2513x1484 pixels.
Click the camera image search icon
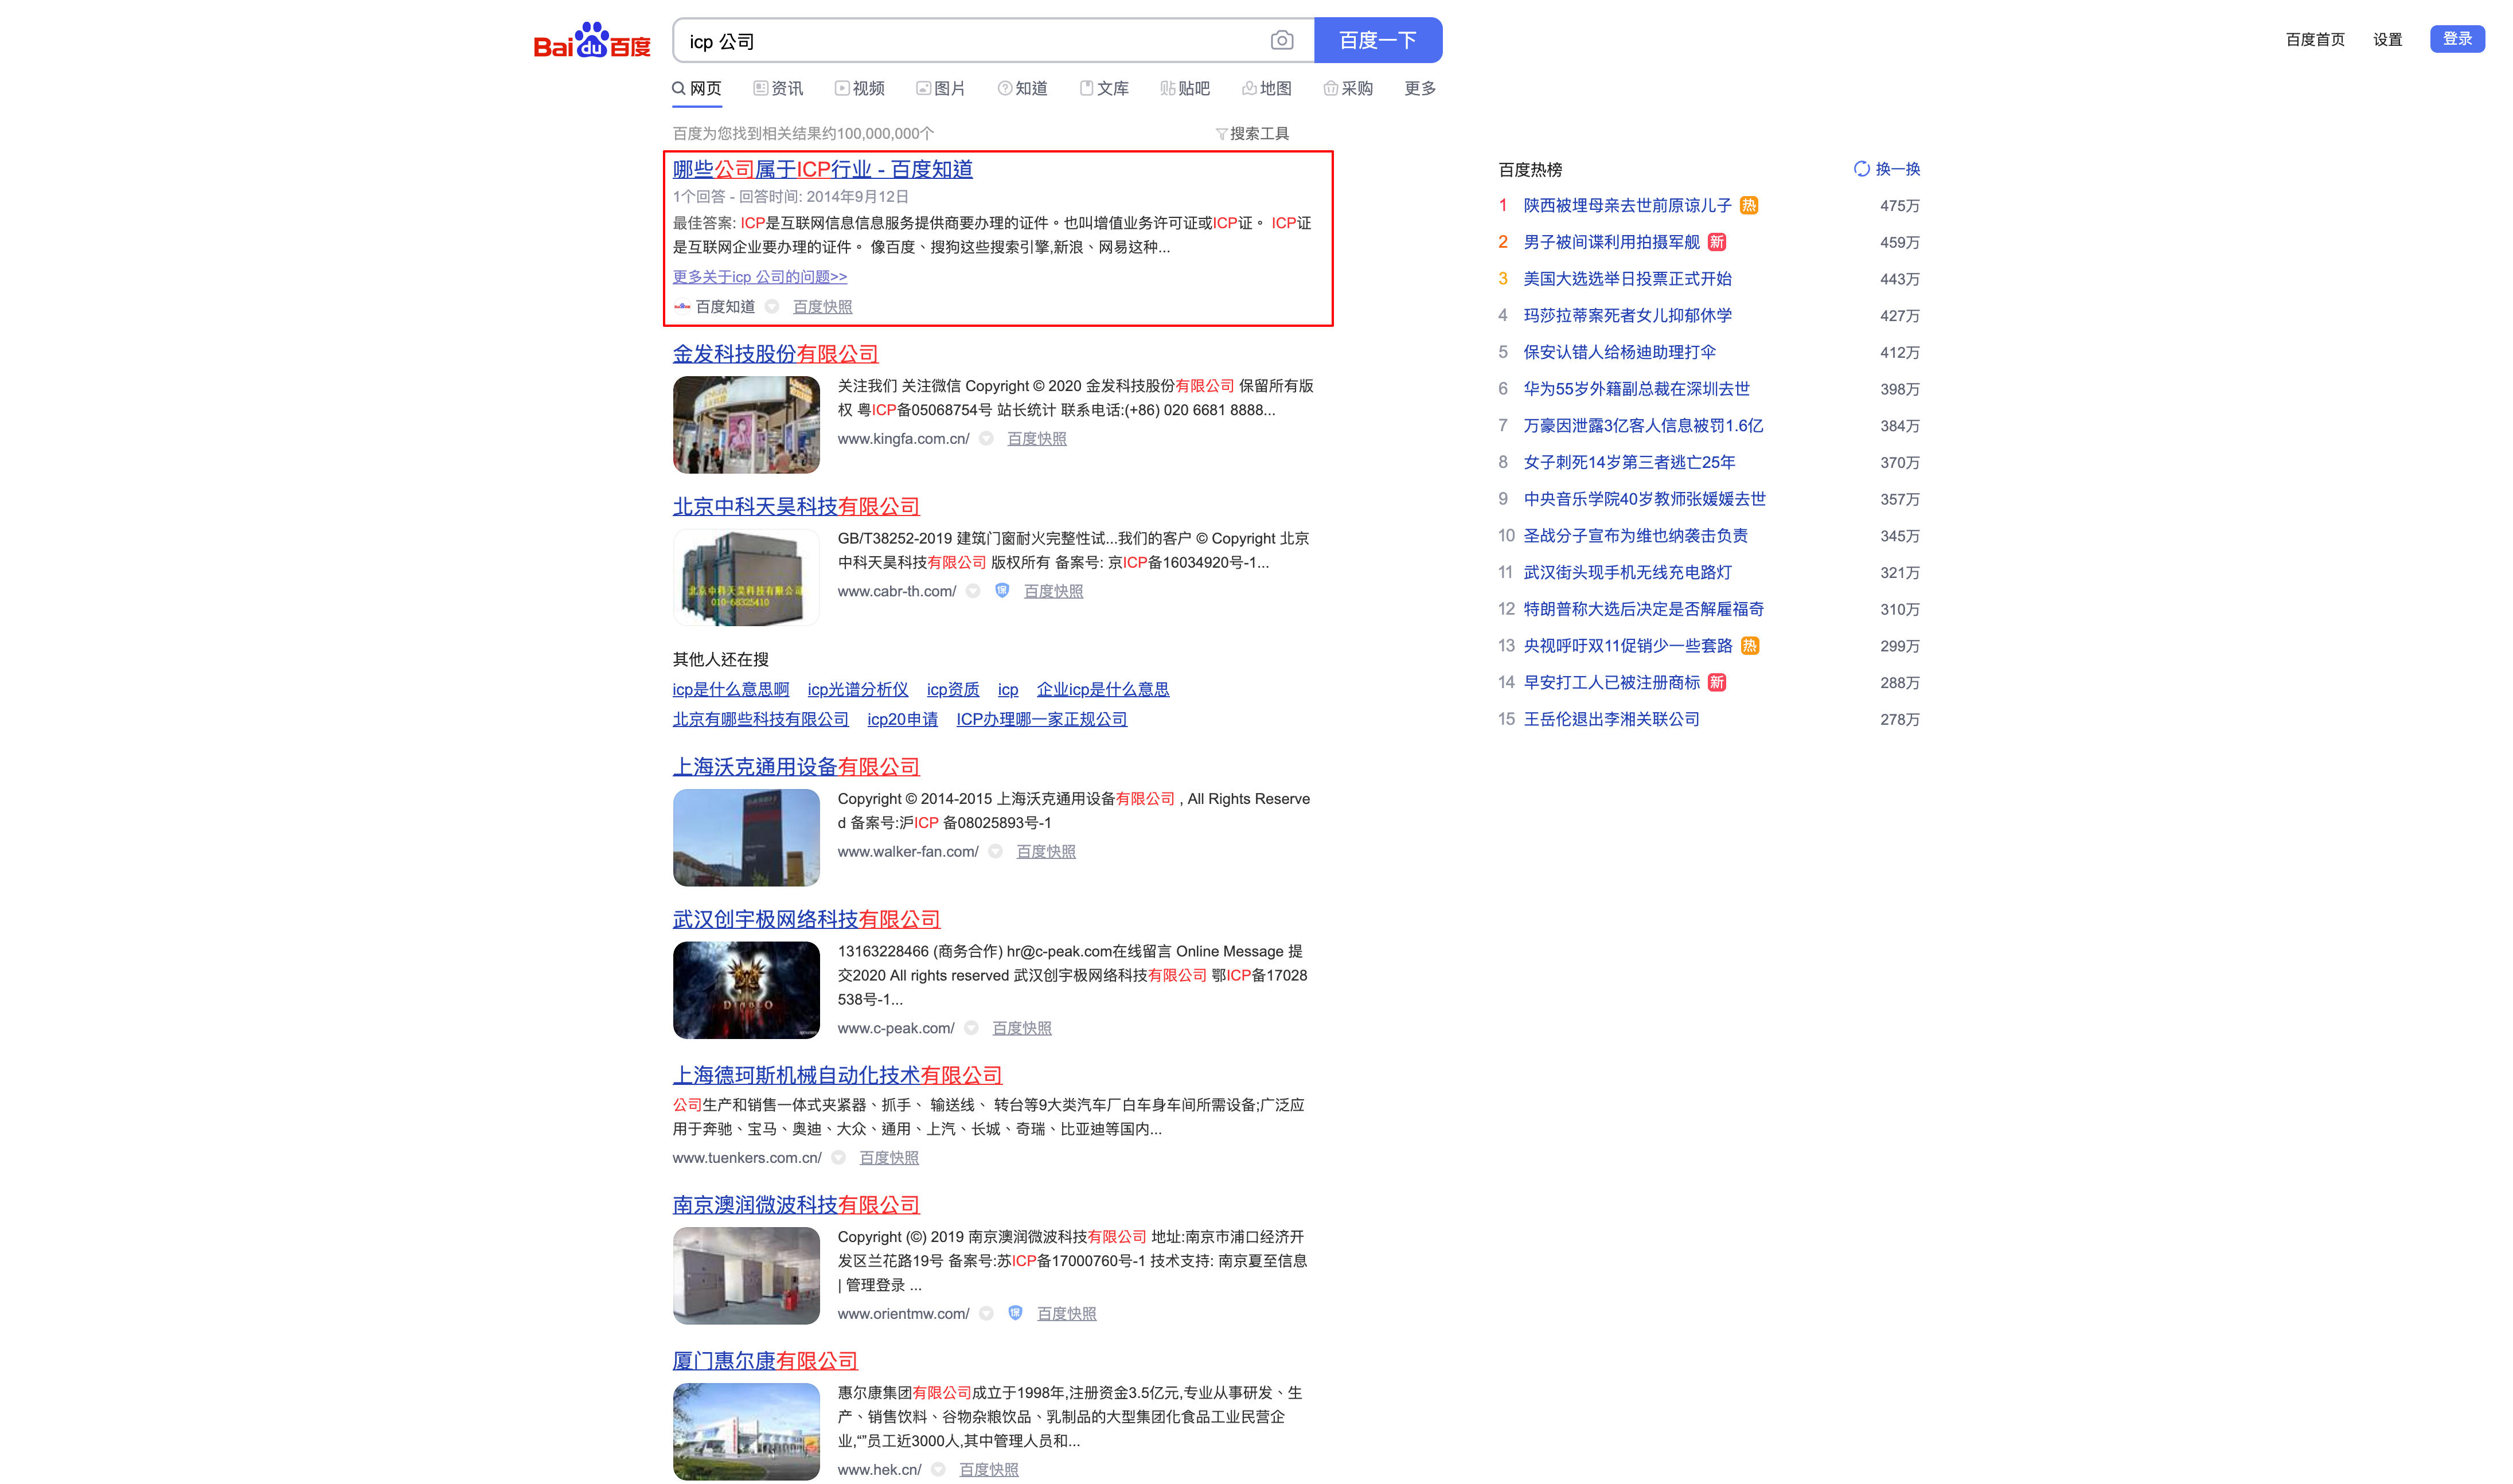coord(1281,40)
